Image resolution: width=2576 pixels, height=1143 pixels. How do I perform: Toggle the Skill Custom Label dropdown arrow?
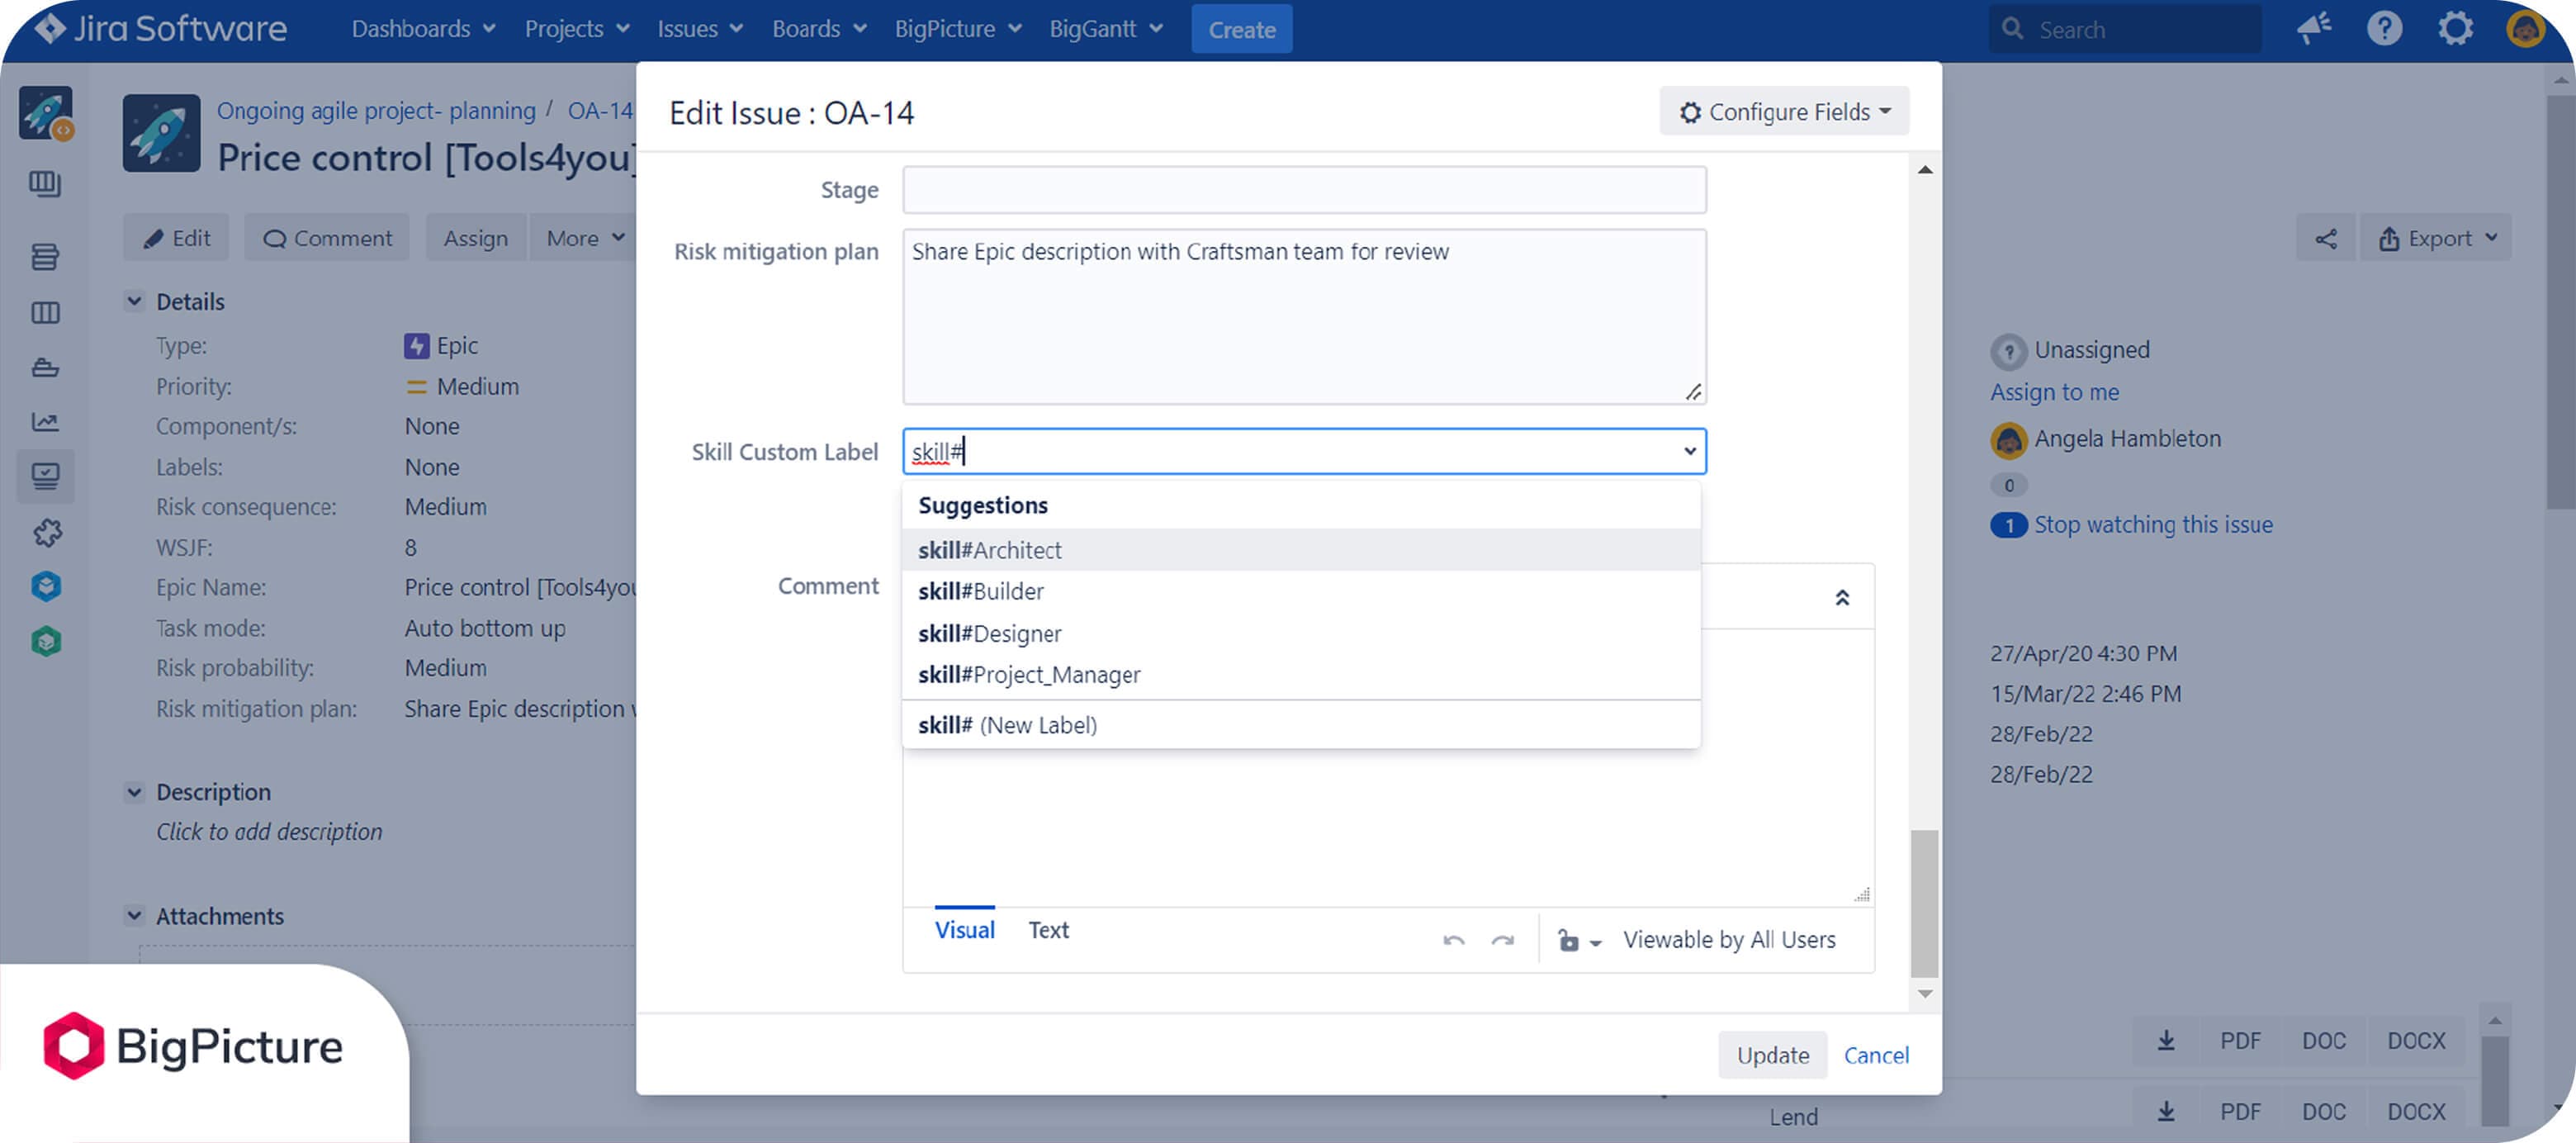tap(1689, 451)
